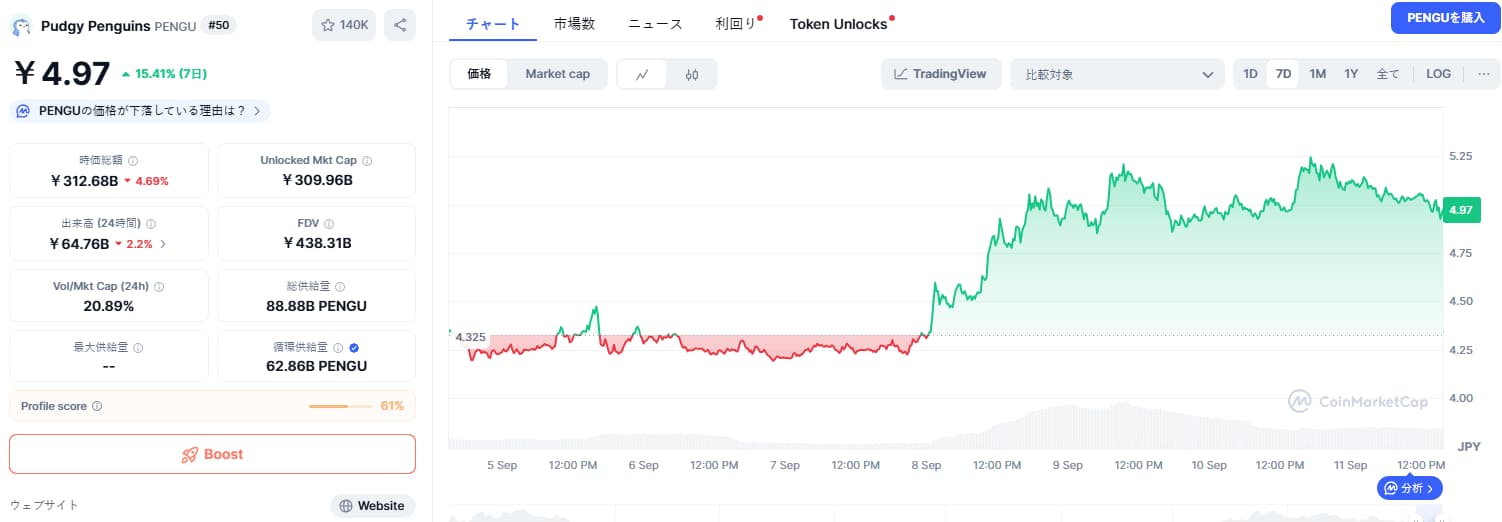Viewport: 1502px width, 522px height.
Task: Set chart range to 1Y
Action: coord(1351,74)
